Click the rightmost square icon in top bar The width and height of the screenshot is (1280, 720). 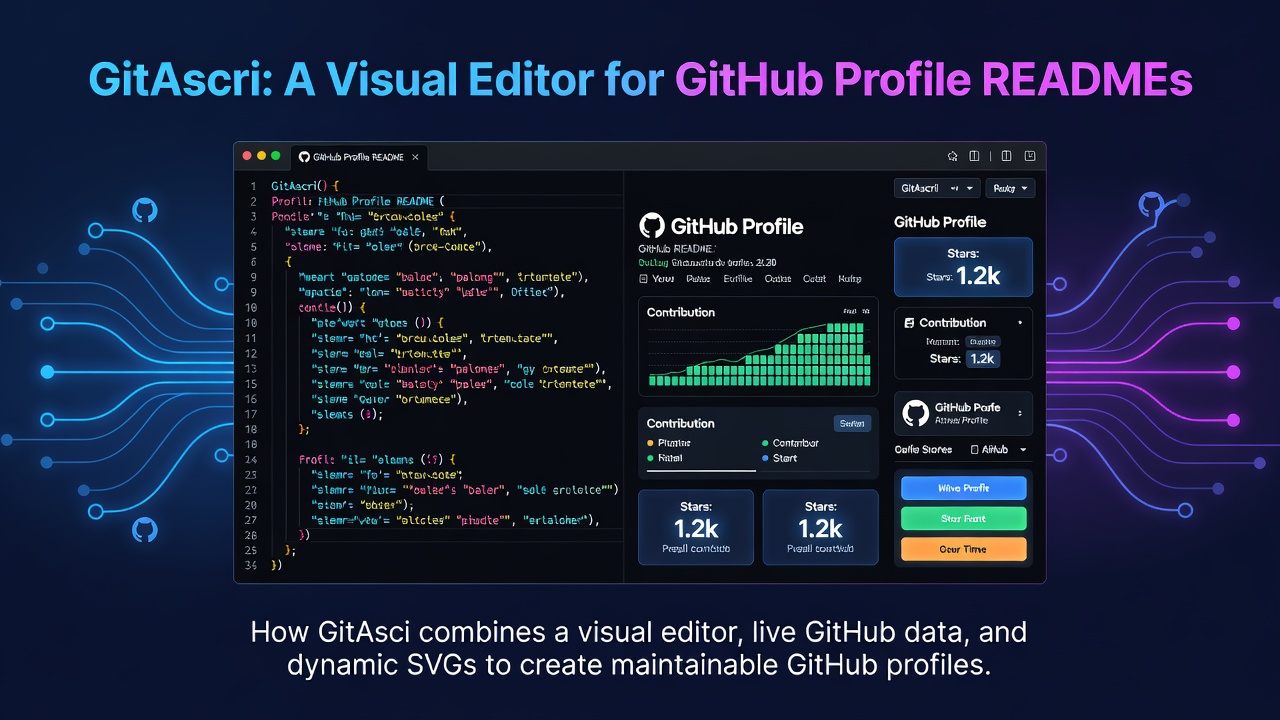1029,156
